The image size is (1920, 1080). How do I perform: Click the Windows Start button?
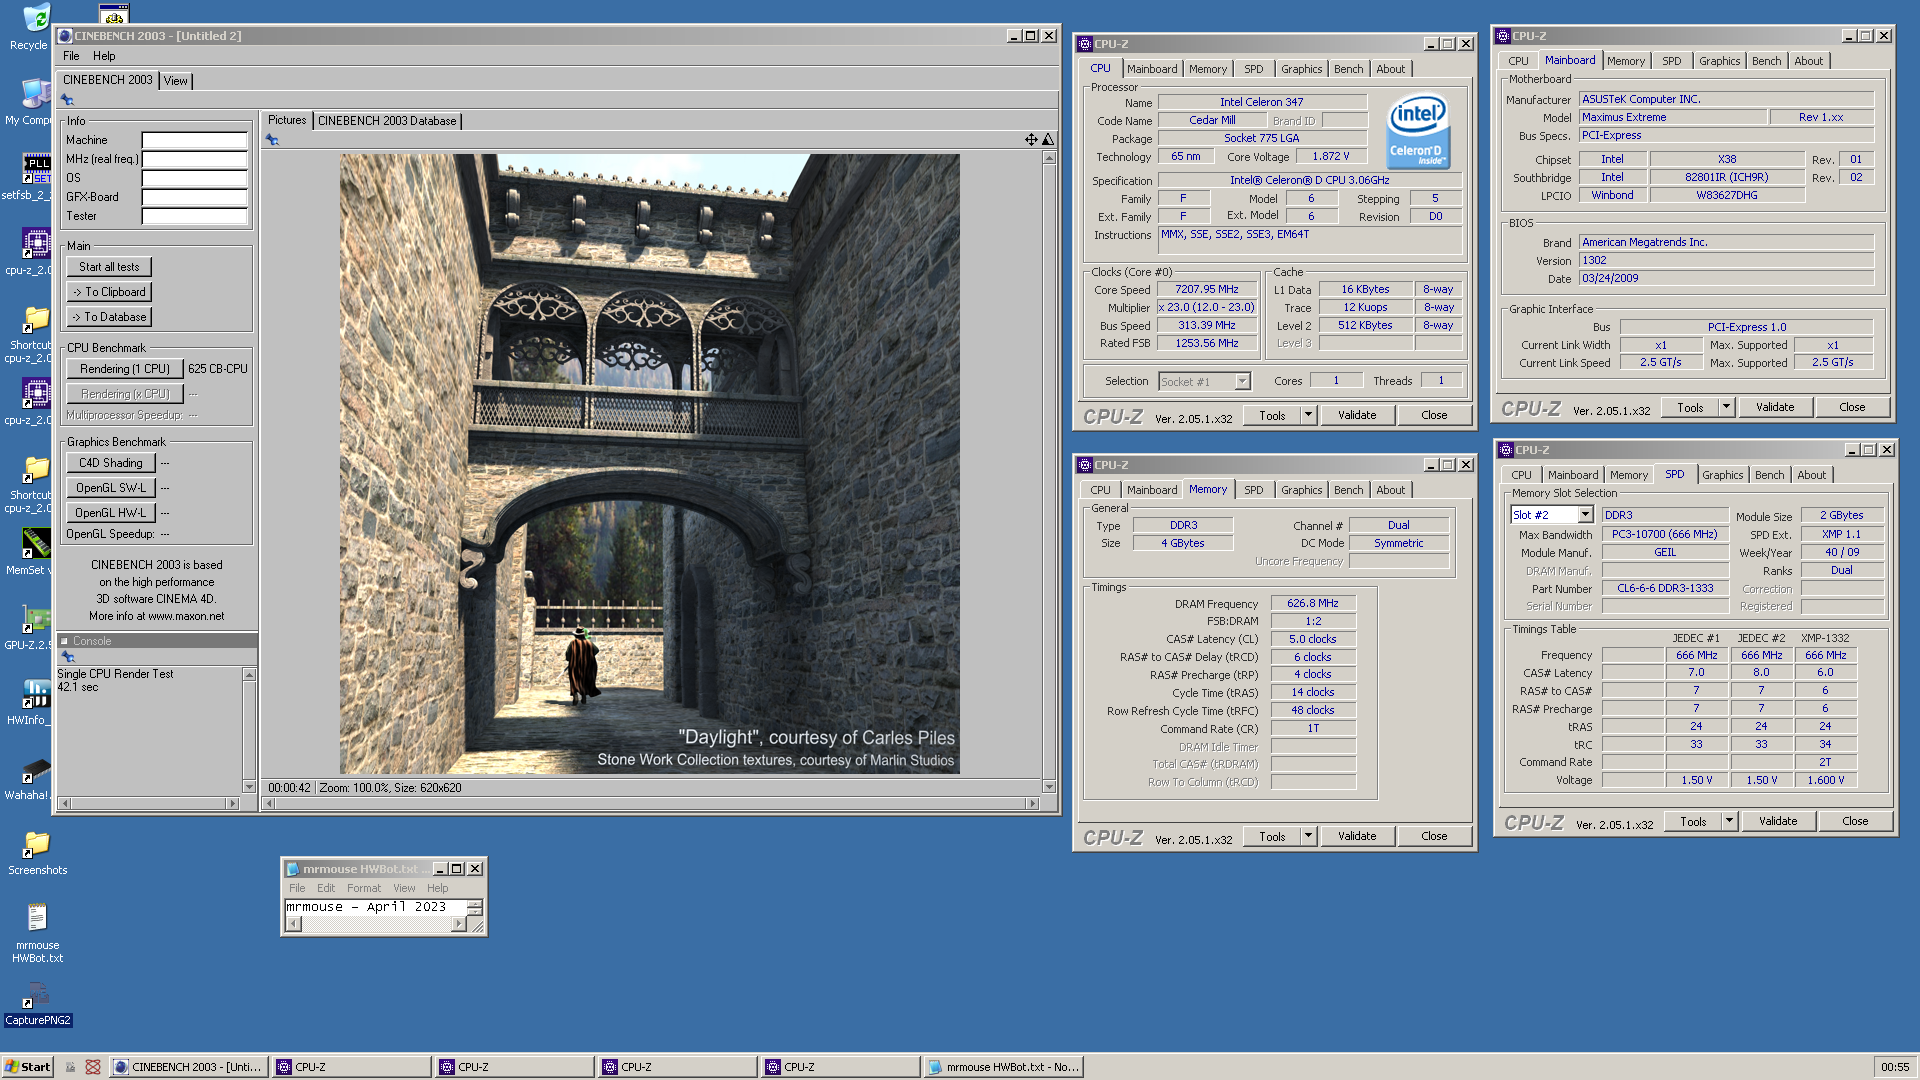[x=28, y=1067]
